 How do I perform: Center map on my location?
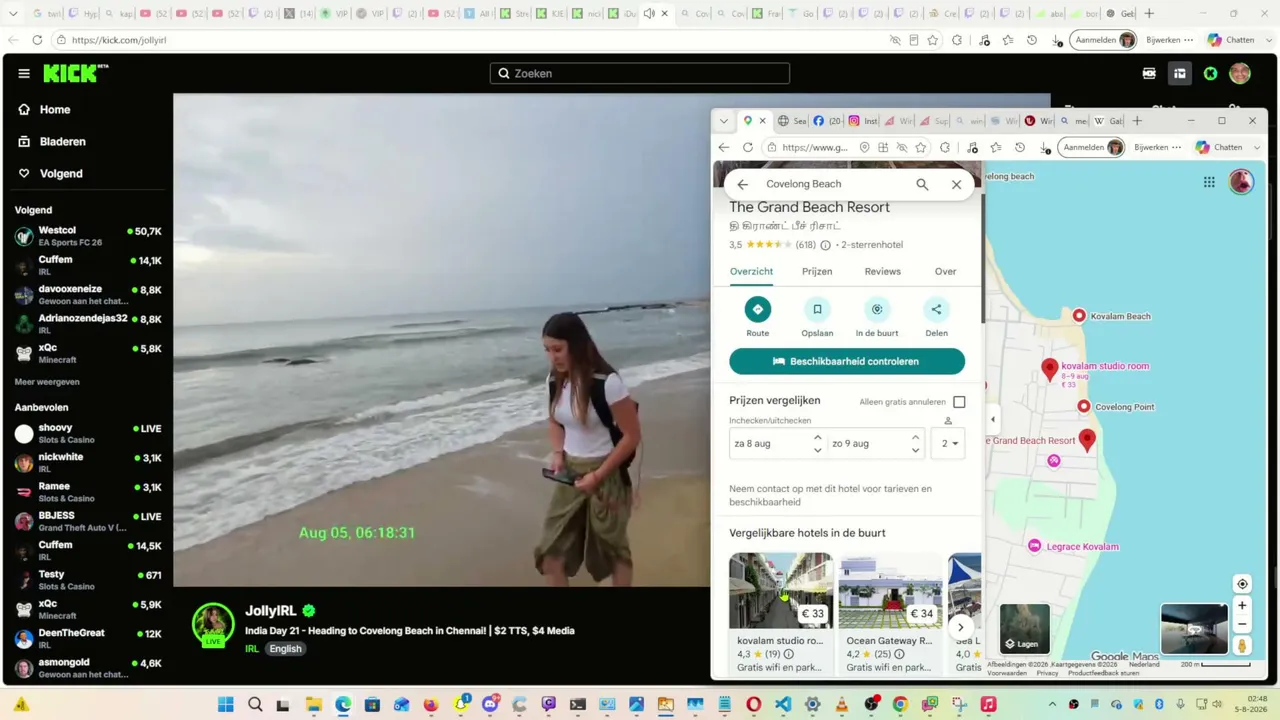click(x=1242, y=584)
